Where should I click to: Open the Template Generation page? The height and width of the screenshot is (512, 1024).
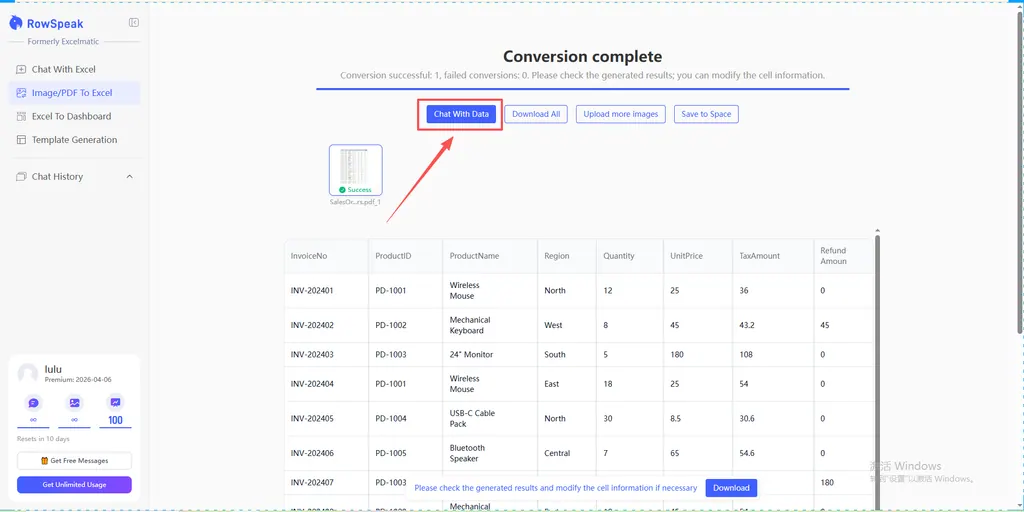(74, 140)
